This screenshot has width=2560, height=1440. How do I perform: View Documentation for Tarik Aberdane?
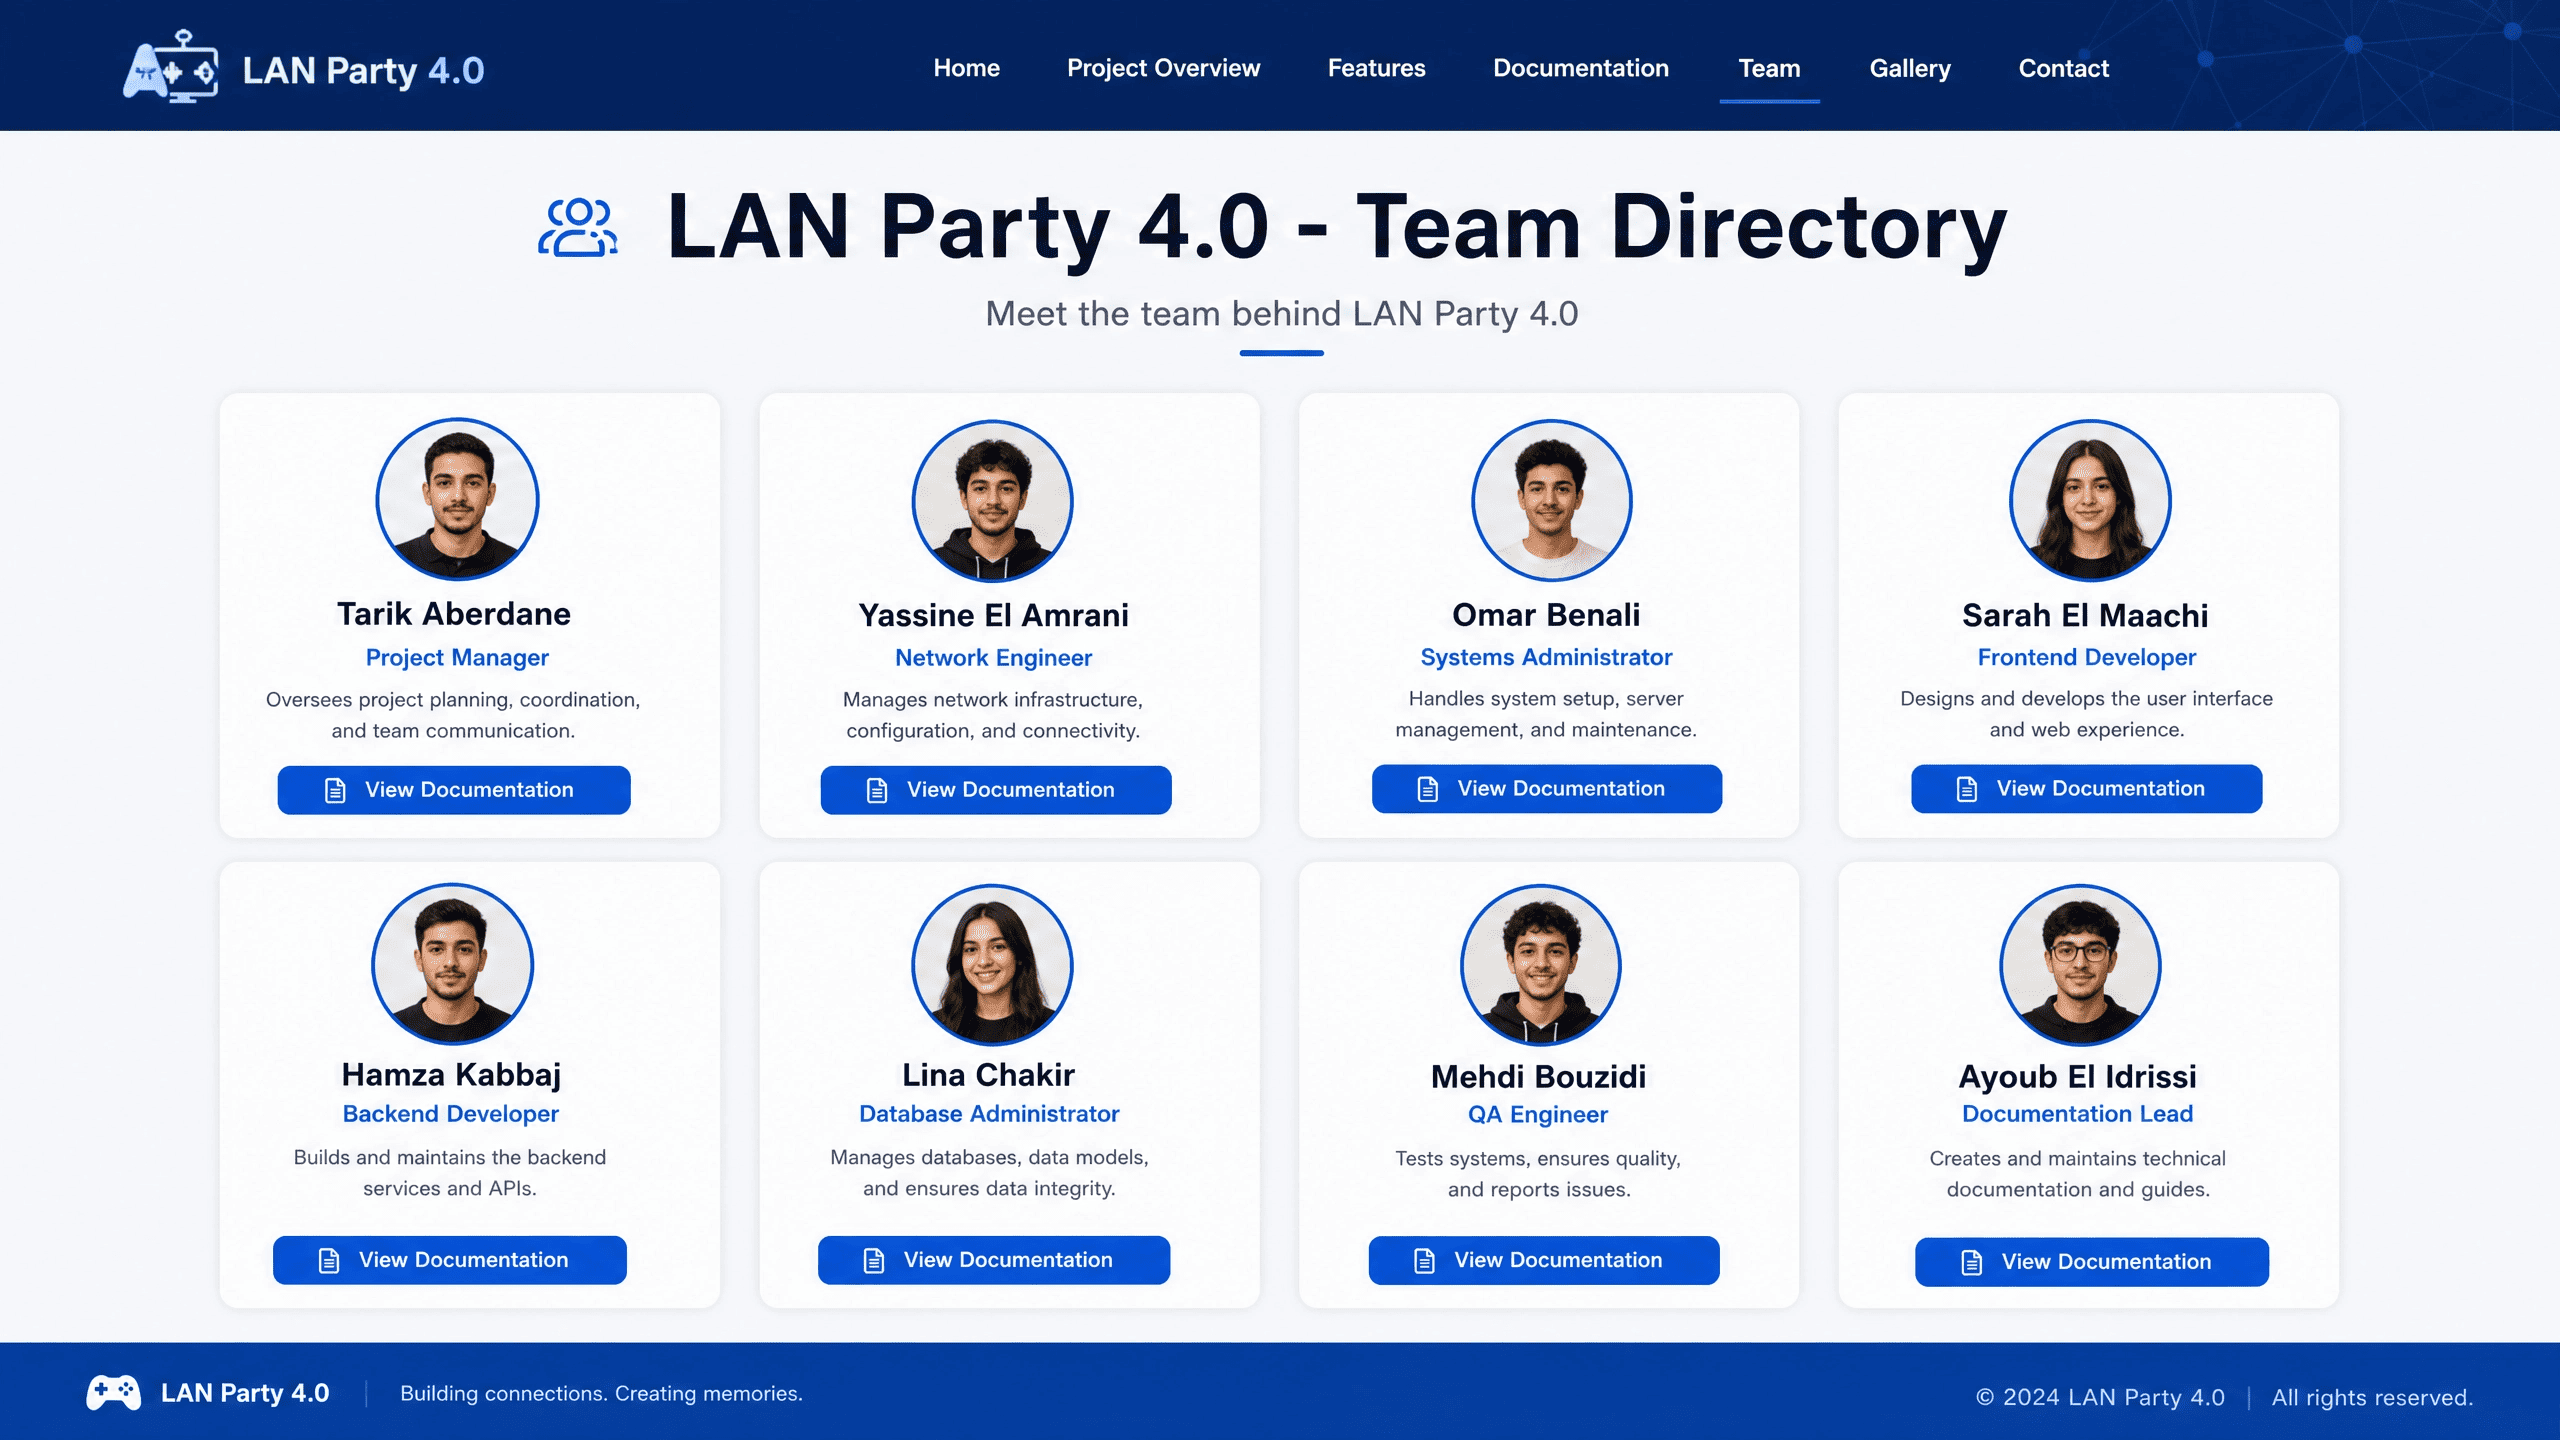pos(454,790)
